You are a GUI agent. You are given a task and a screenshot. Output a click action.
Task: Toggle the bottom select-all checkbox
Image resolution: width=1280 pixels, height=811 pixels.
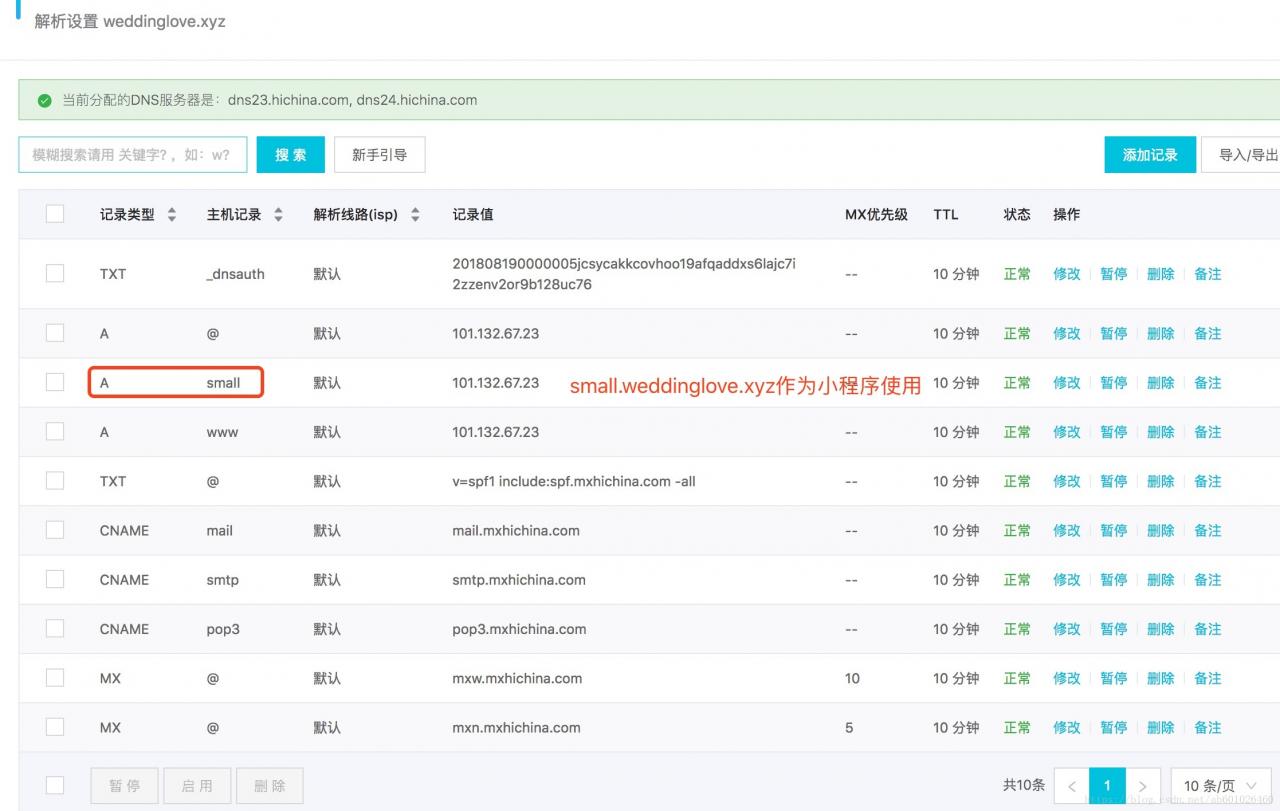[55, 786]
